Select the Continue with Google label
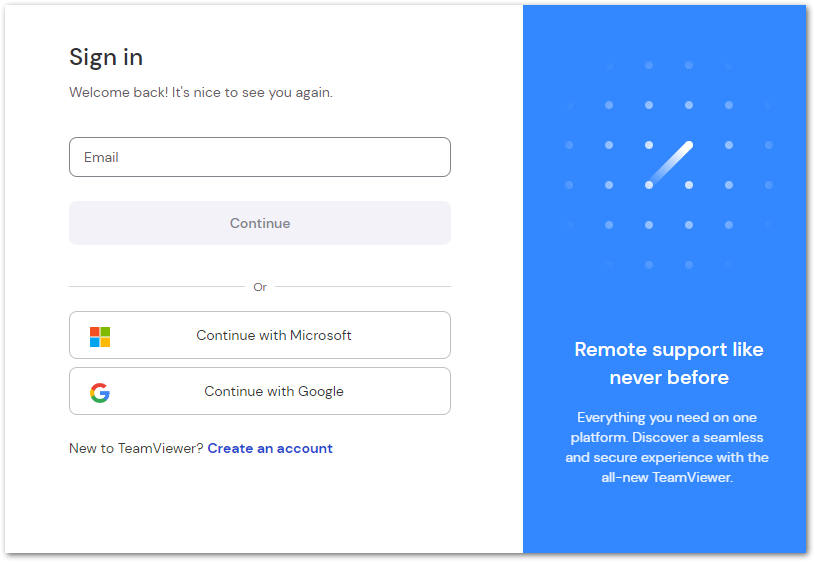The image size is (815, 562). point(273,392)
